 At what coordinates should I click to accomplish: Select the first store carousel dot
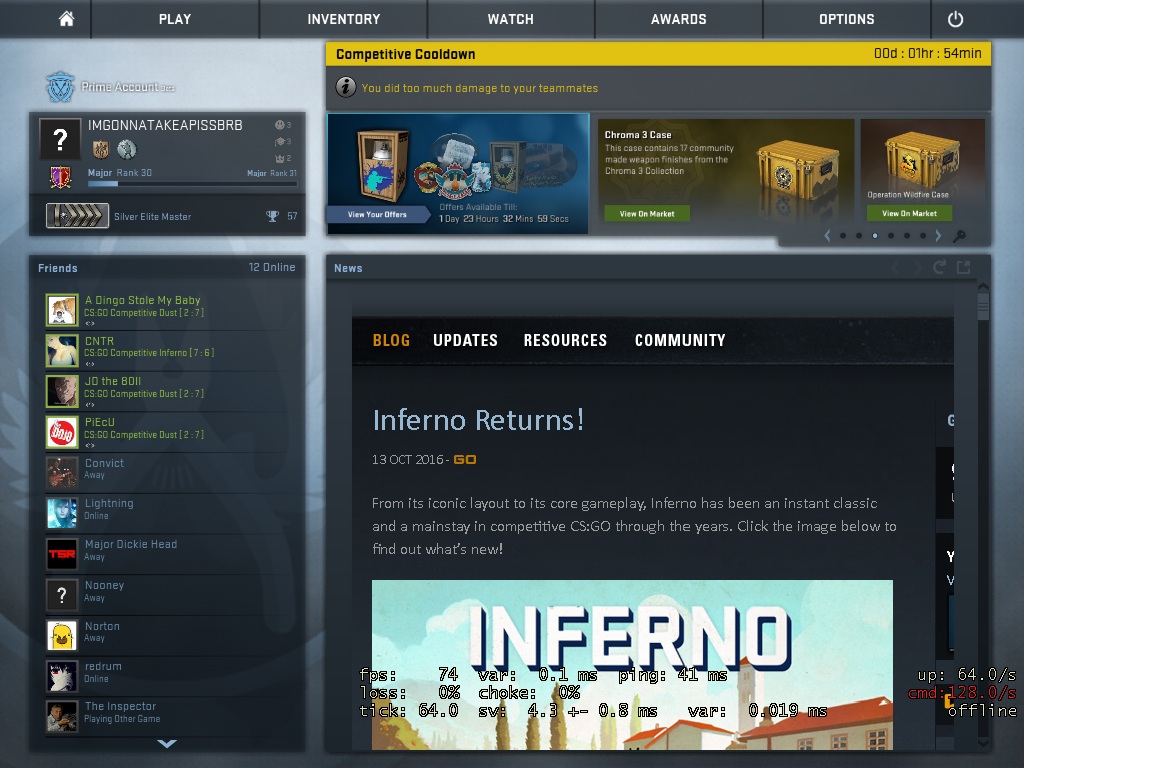click(x=843, y=236)
